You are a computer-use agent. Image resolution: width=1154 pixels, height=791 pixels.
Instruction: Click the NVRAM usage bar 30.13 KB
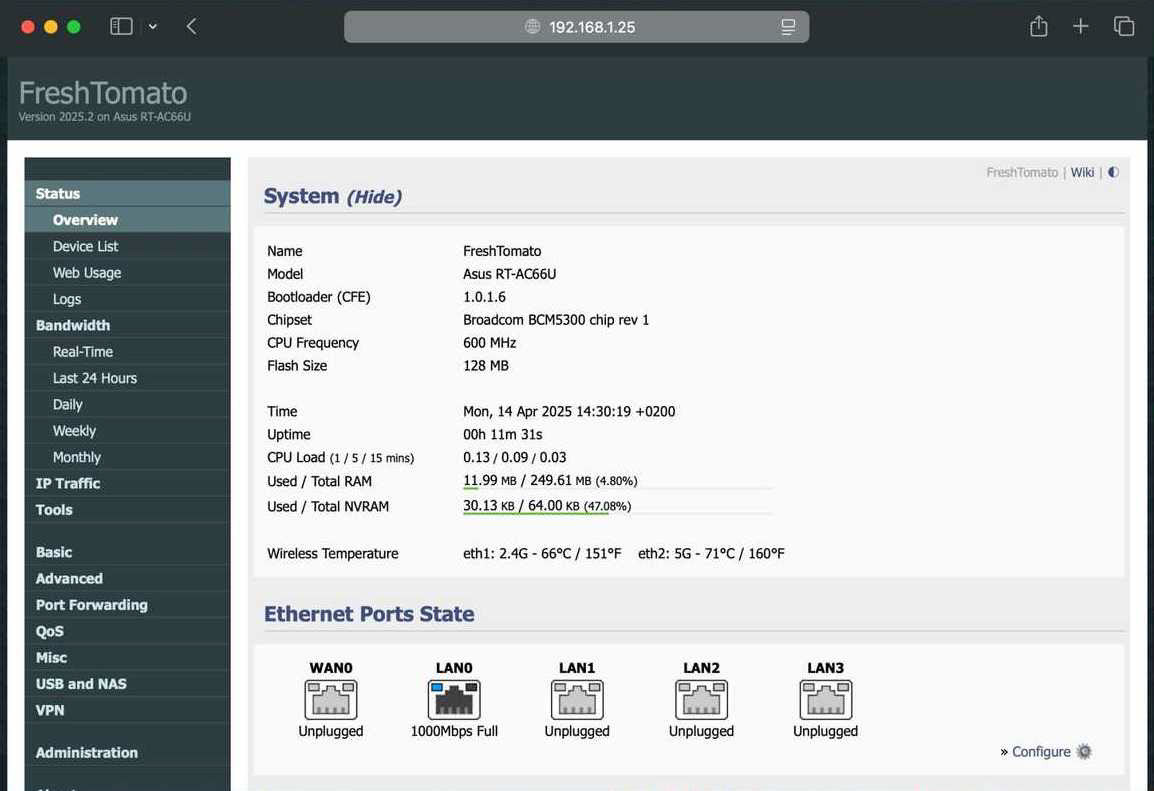[617, 507]
